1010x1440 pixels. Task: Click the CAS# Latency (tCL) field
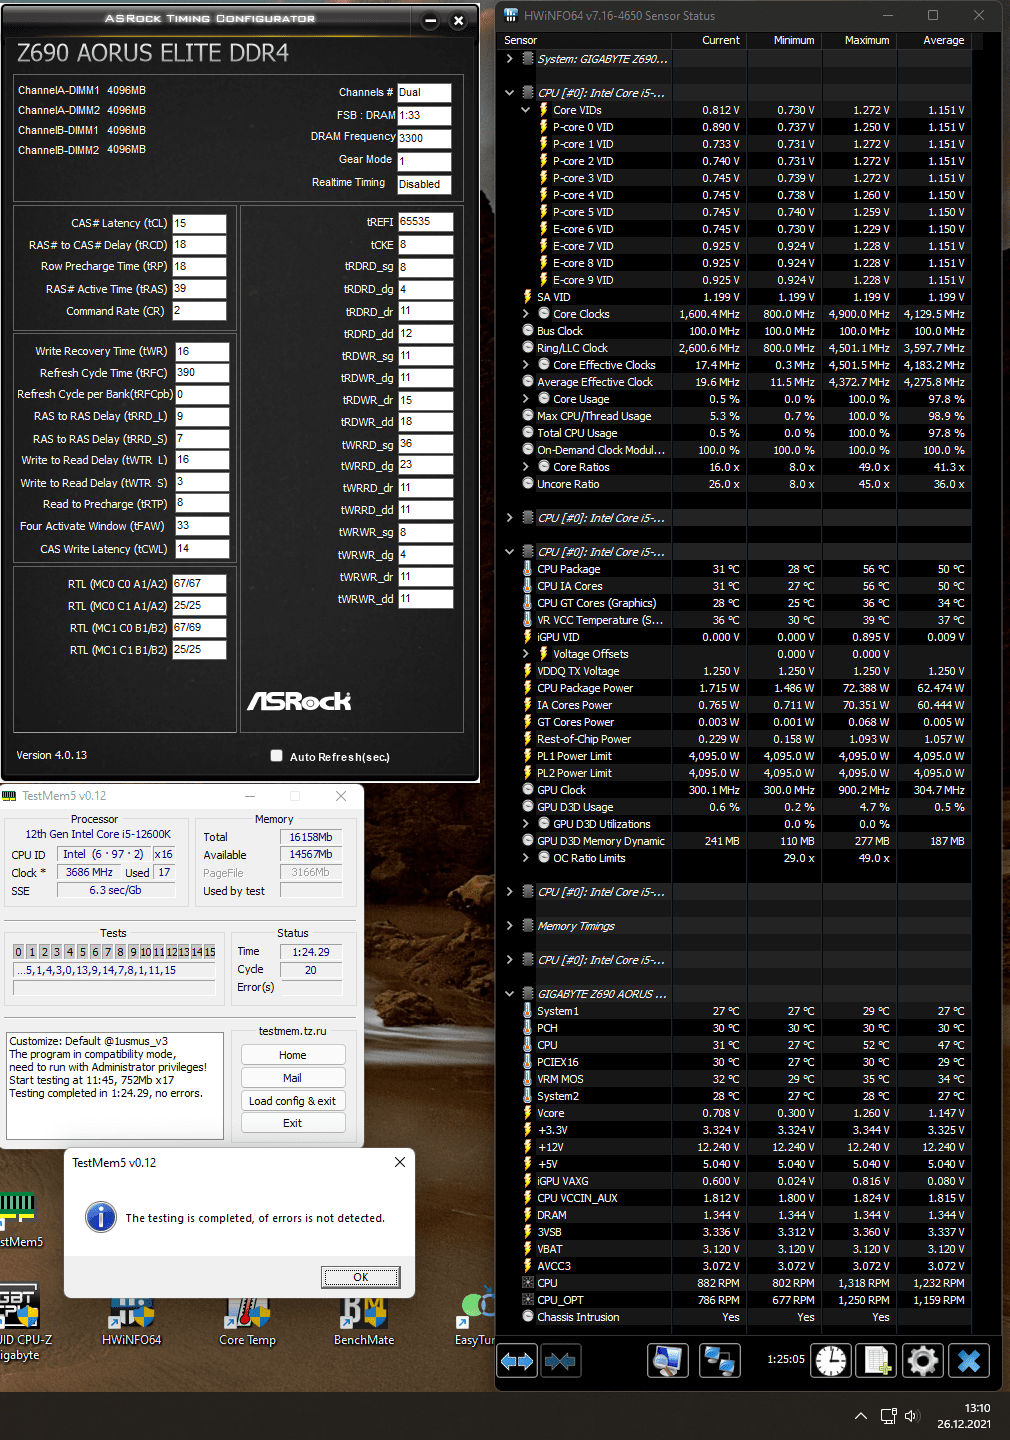click(x=199, y=223)
